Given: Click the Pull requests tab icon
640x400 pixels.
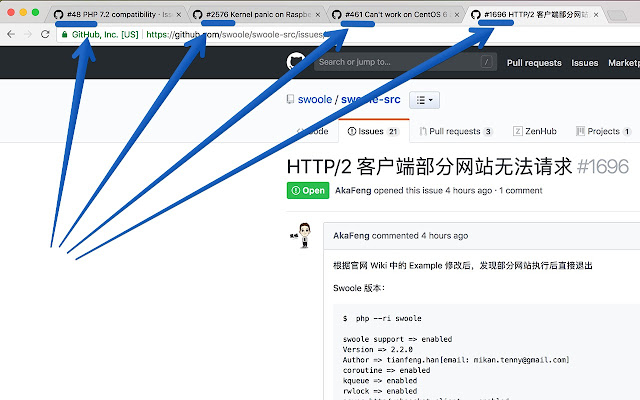Looking at the screenshot, I should (423, 131).
